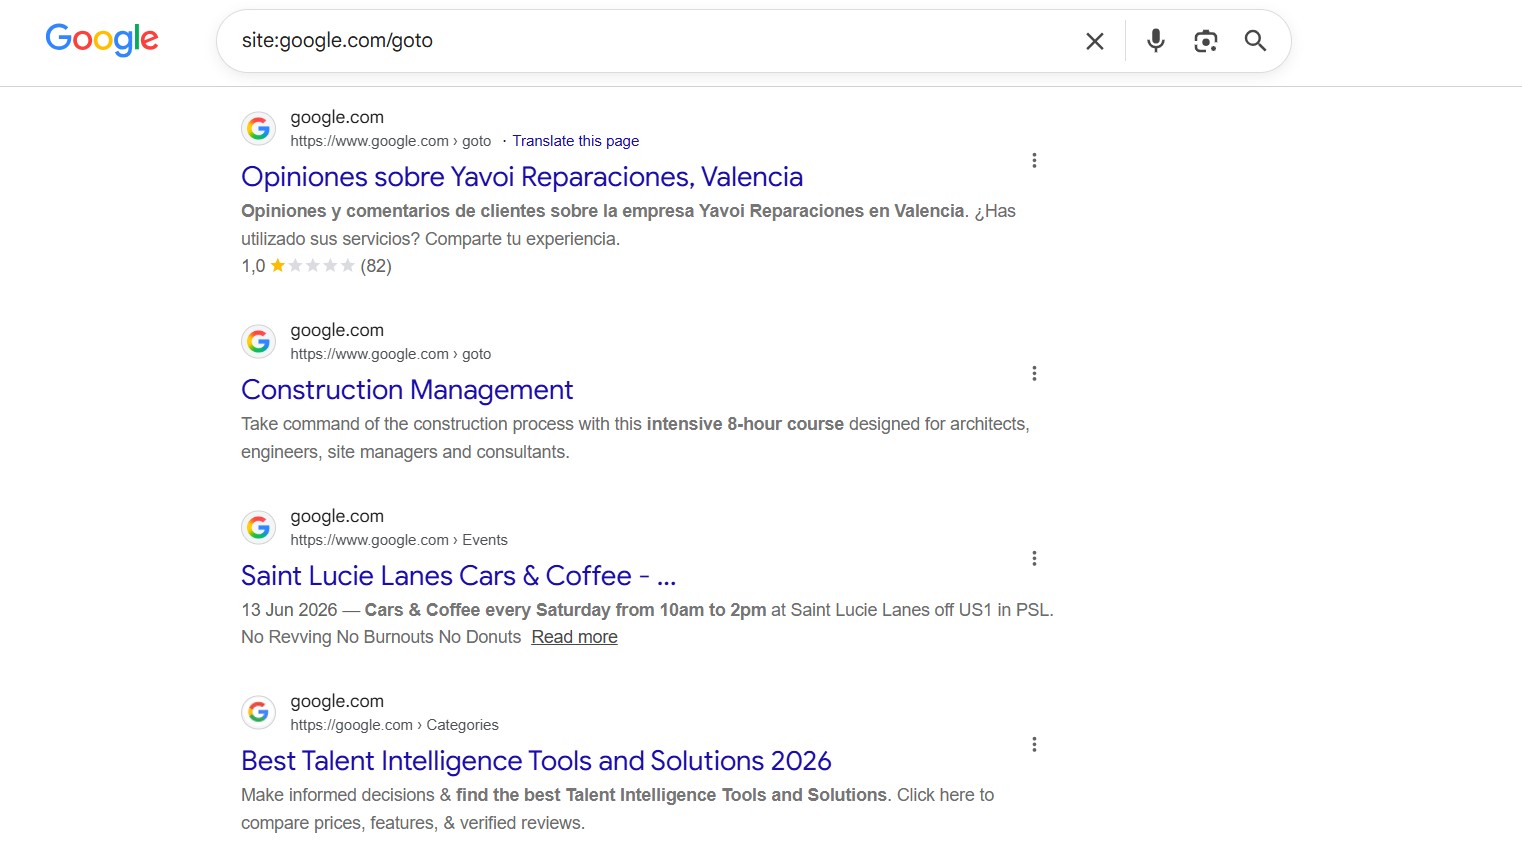Click Google favicon beside Yavoi Reparaciones result

(259, 129)
